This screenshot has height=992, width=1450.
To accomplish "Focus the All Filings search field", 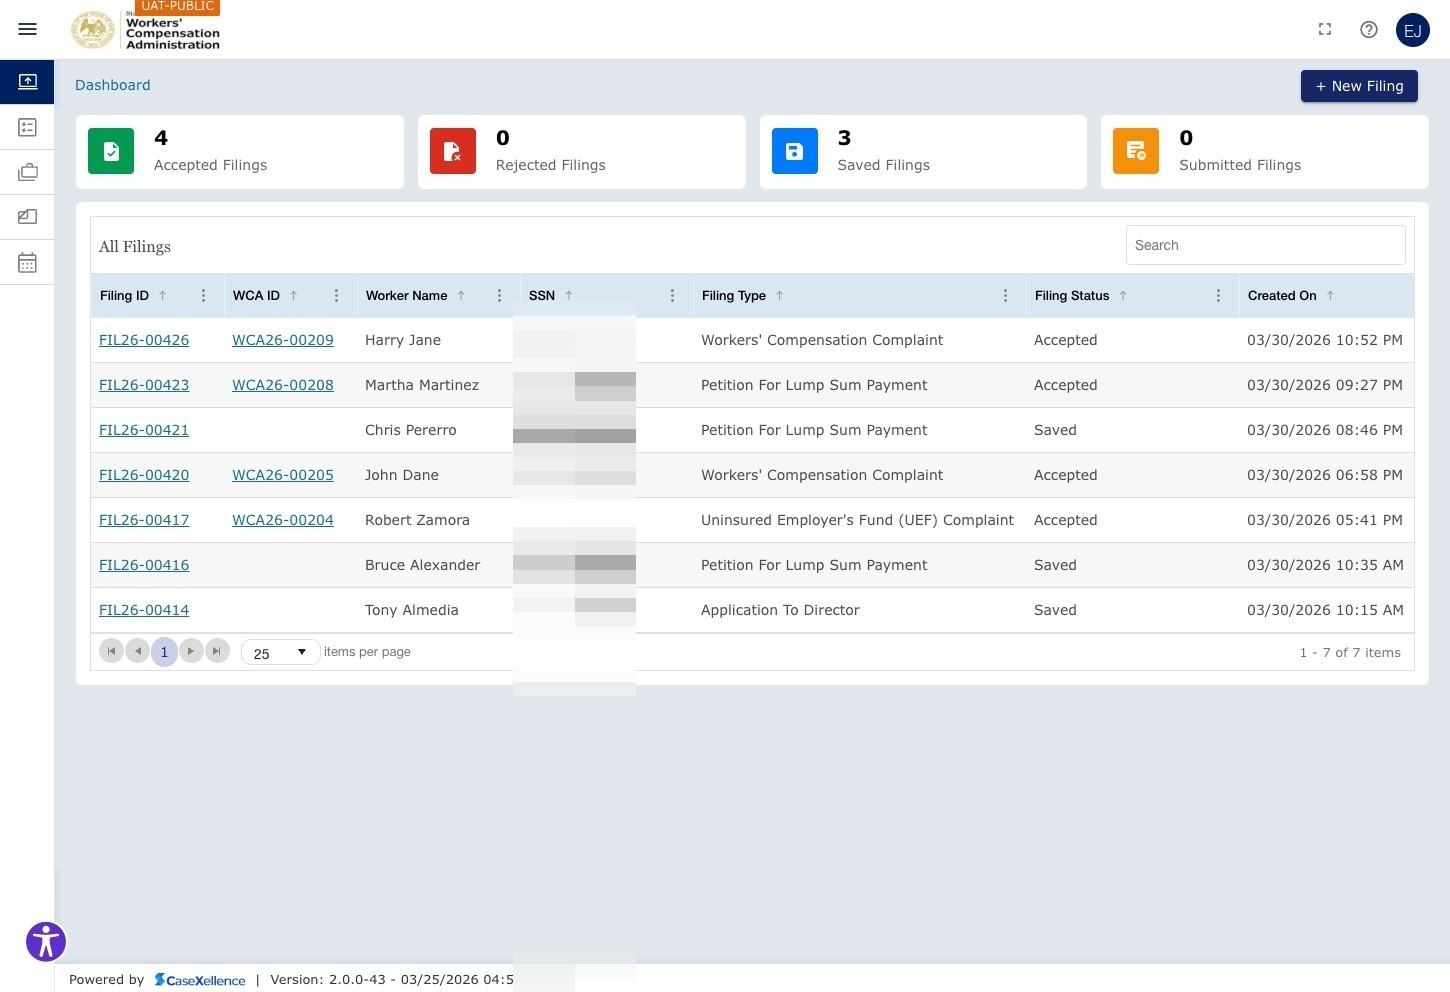I will click(1266, 245).
